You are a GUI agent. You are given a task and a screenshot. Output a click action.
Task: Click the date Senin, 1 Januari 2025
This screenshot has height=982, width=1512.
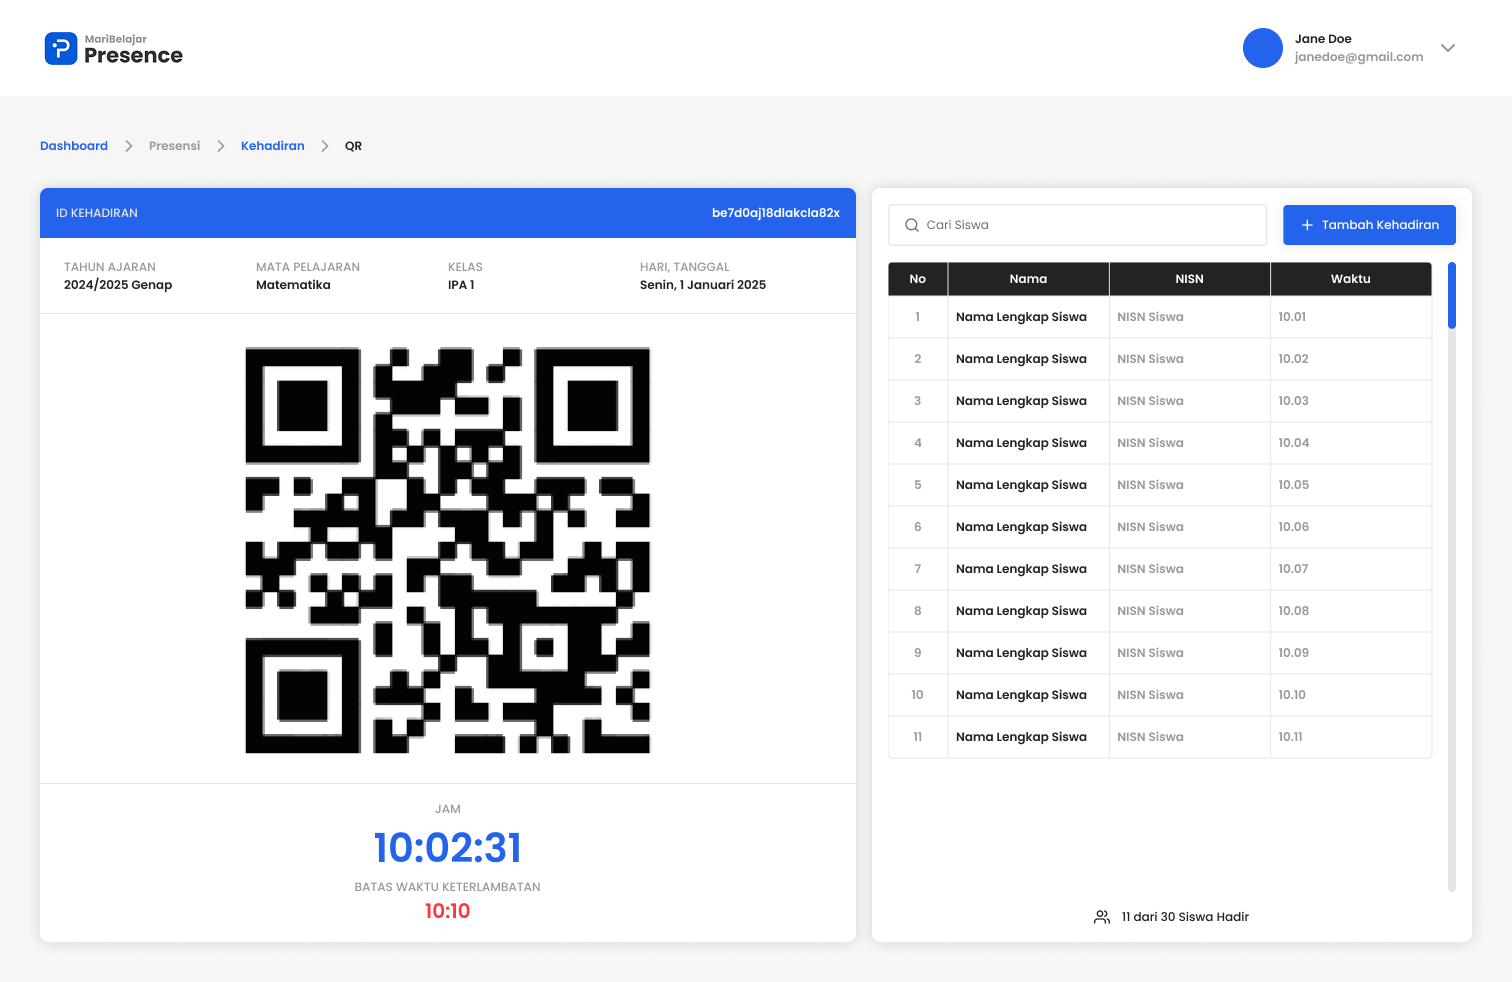[x=703, y=285]
